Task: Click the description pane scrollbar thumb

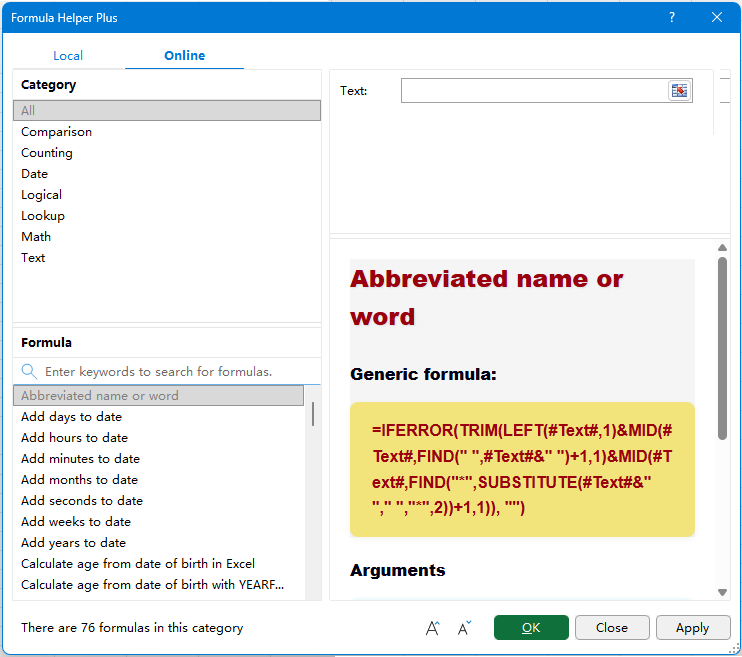Action: point(722,348)
